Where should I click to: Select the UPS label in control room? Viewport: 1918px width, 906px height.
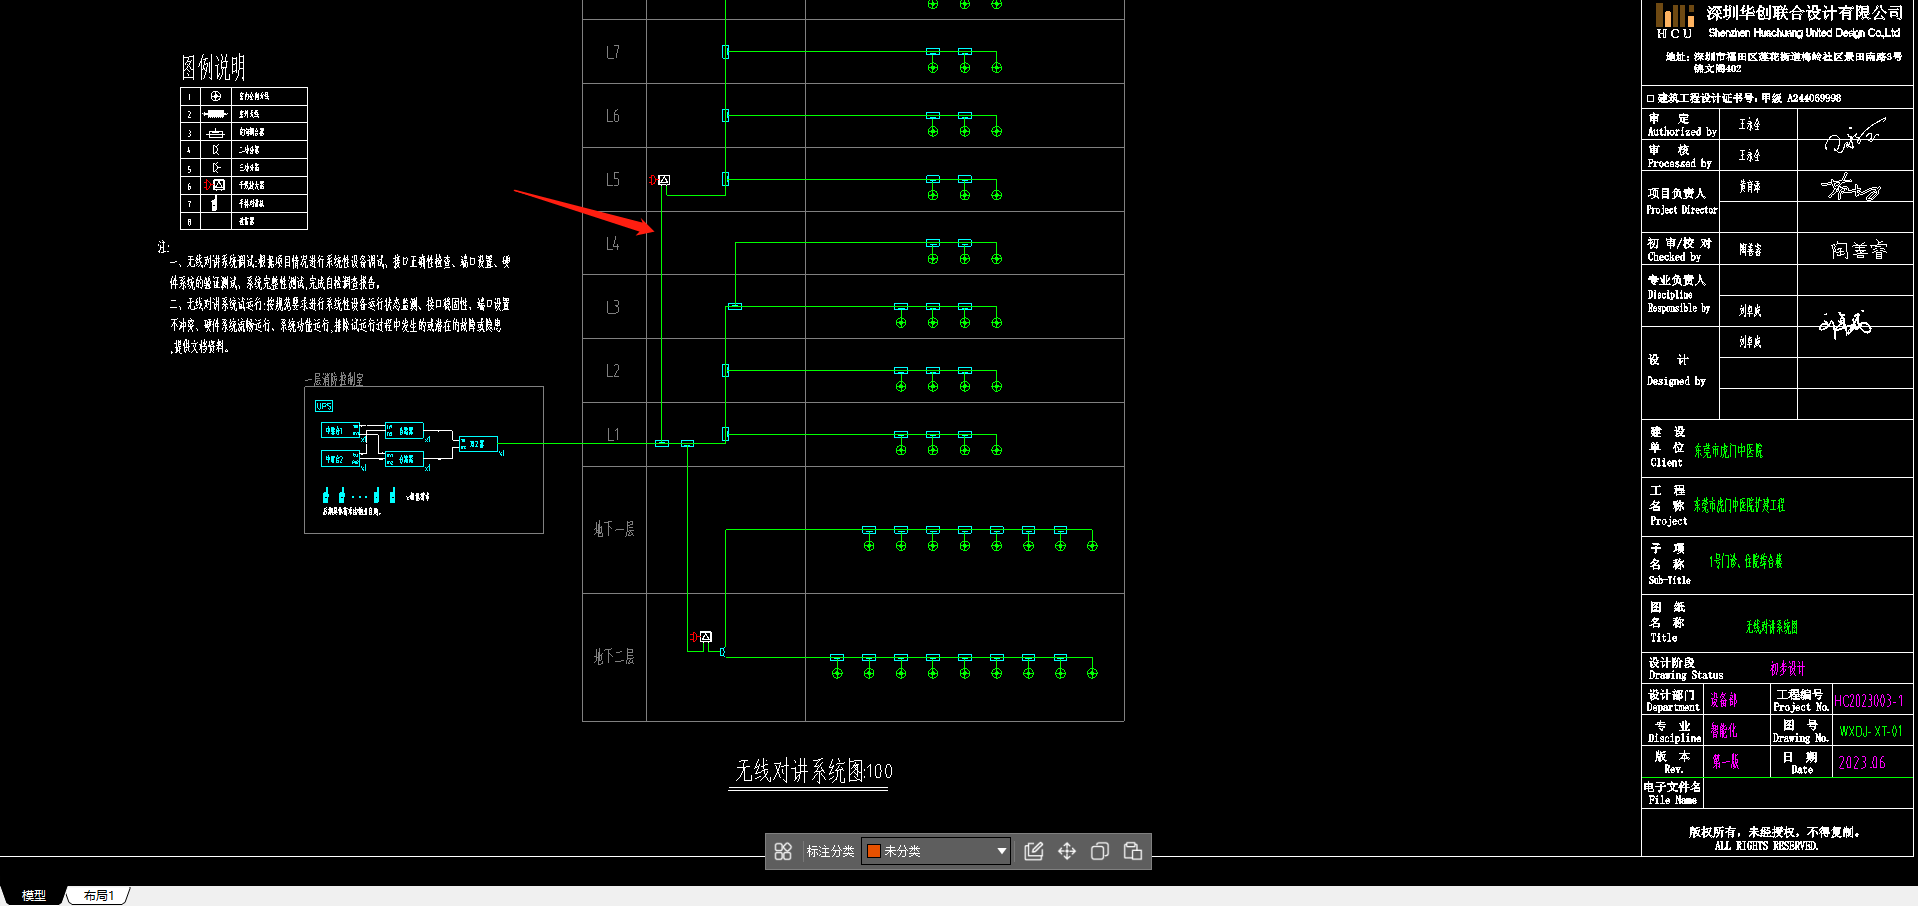[324, 406]
